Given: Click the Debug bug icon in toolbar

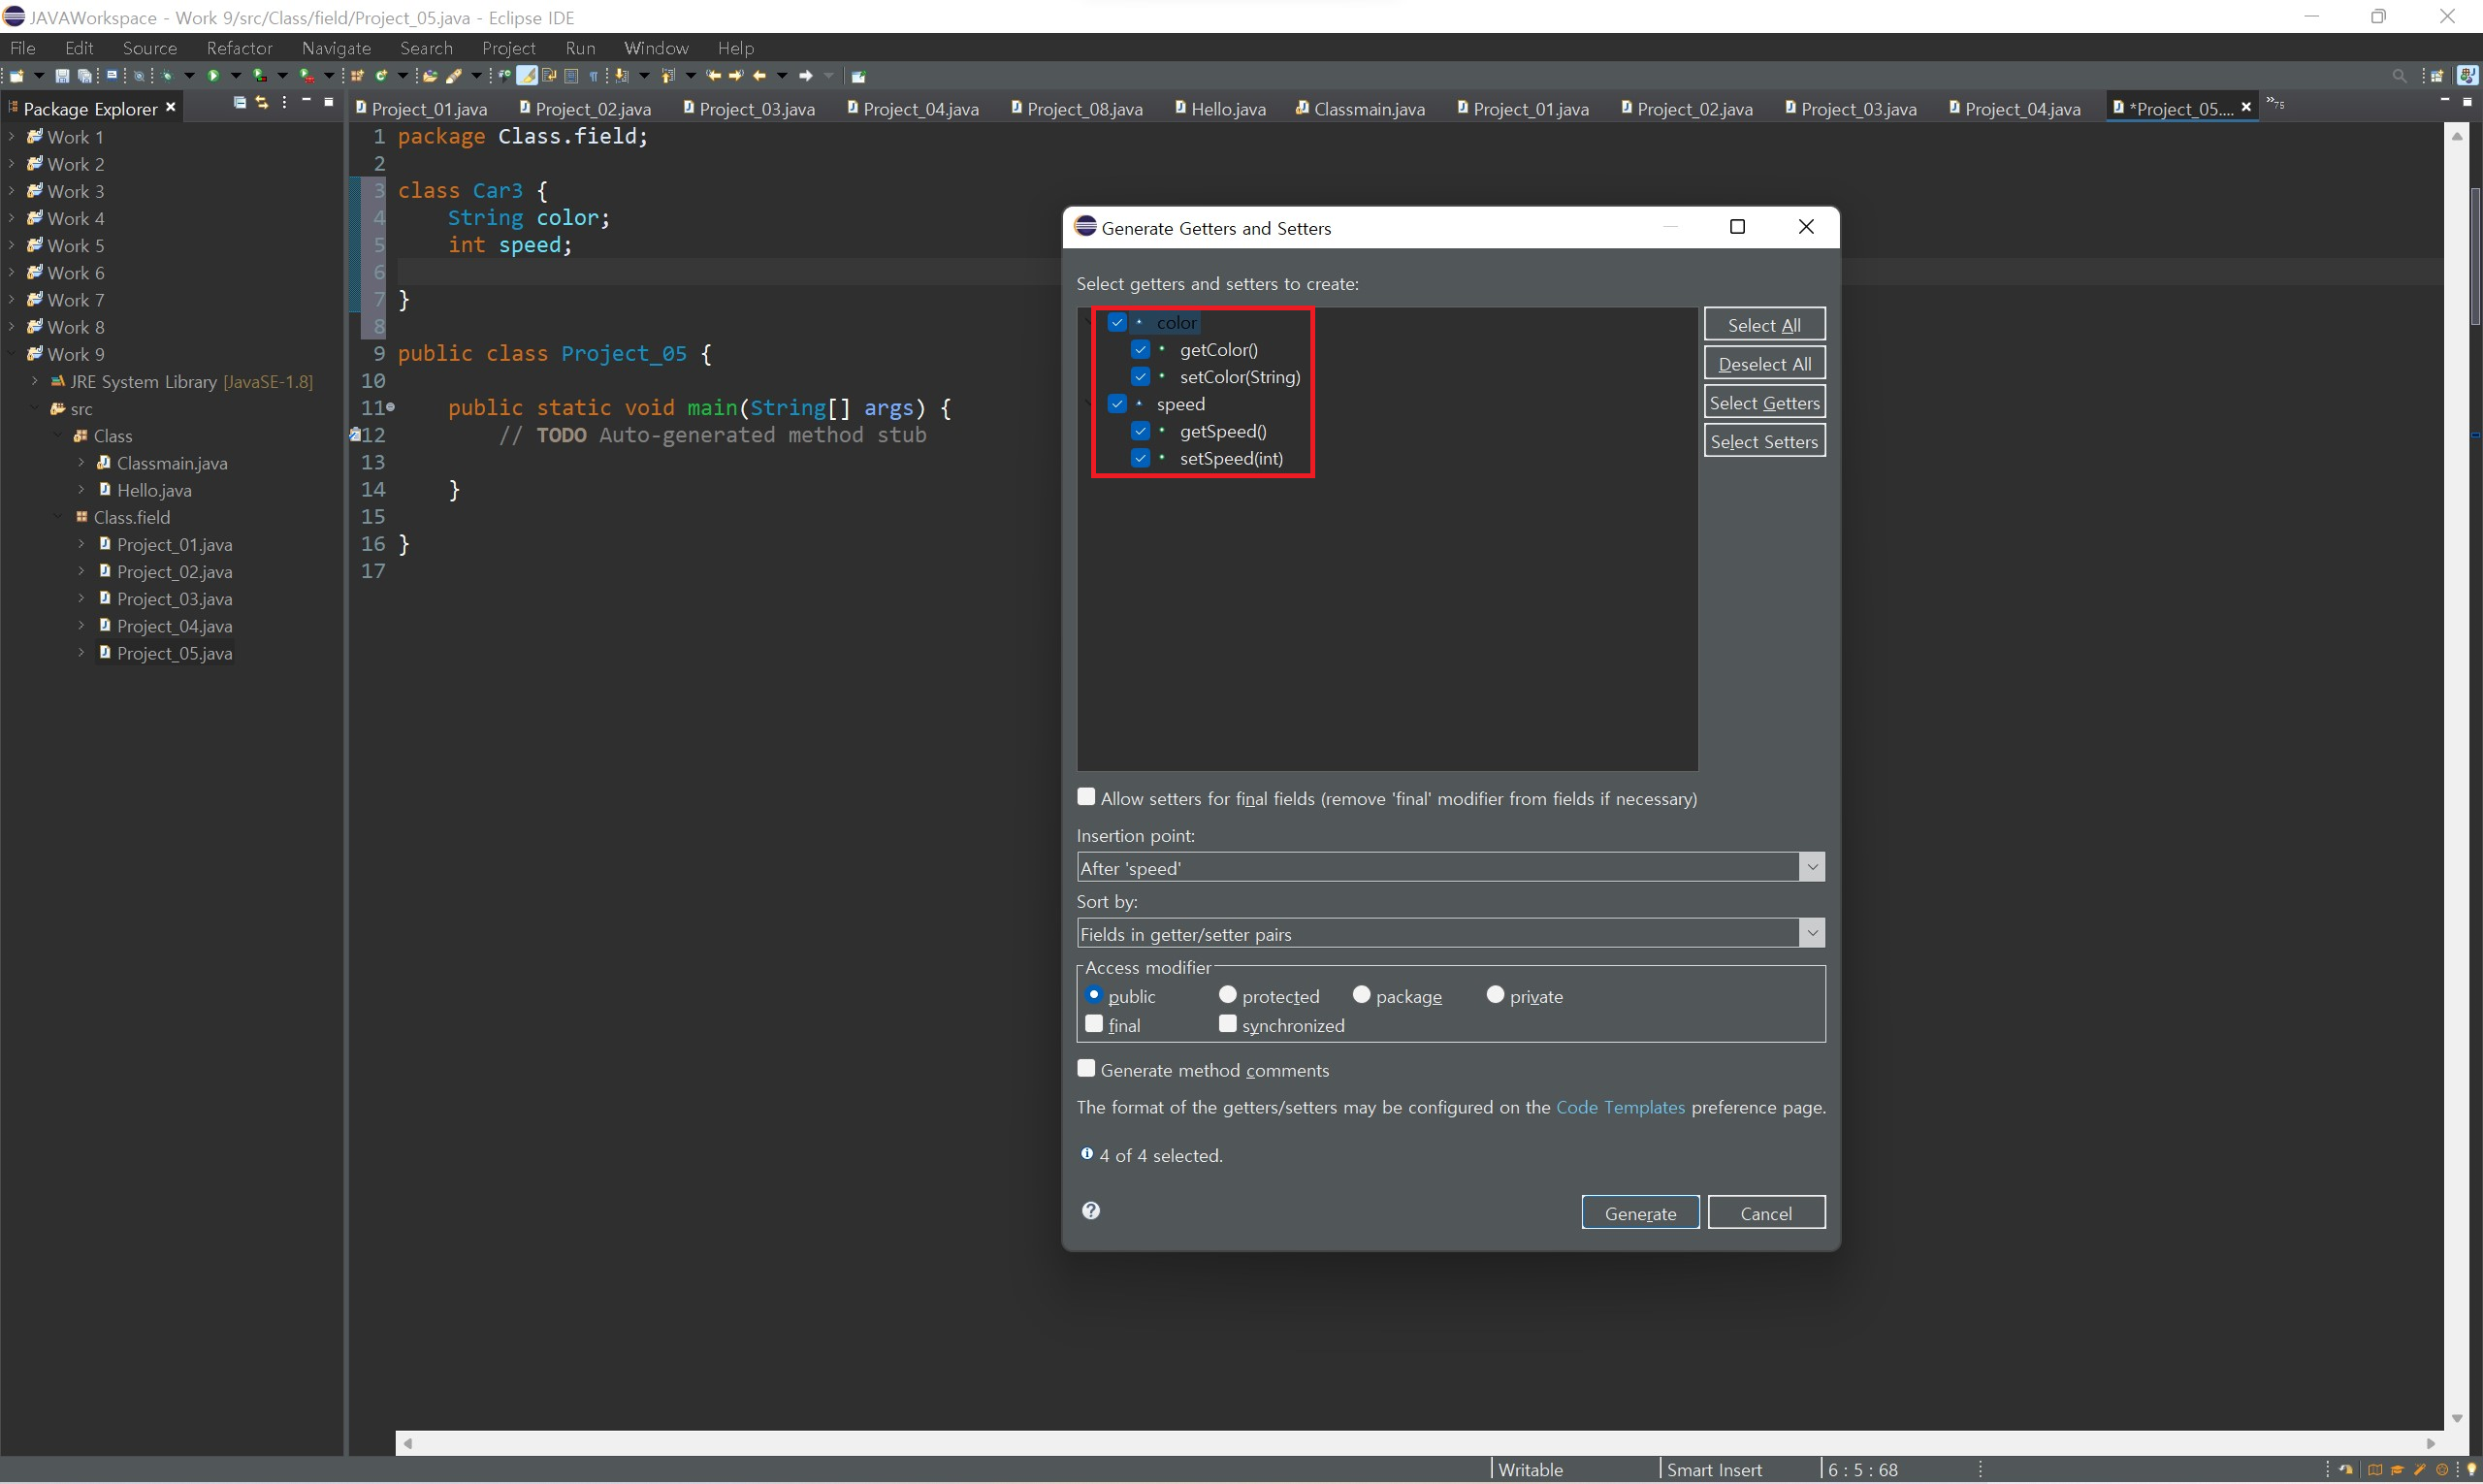Looking at the screenshot, I should [166, 76].
